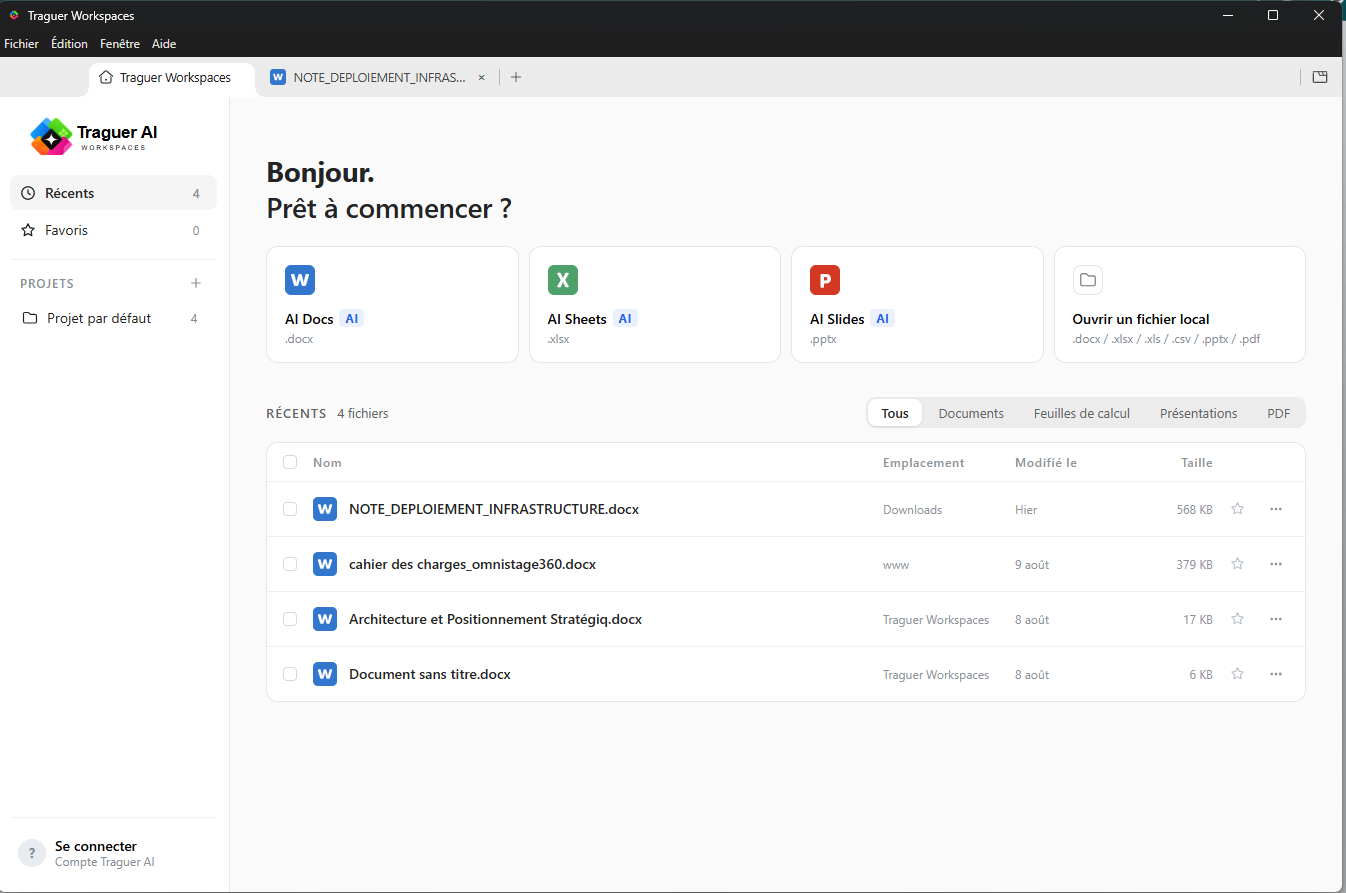The image size is (1346, 893).
Task: Star Architecture et Positionnement Stratégiq.docx
Action: pyautogui.click(x=1237, y=619)
